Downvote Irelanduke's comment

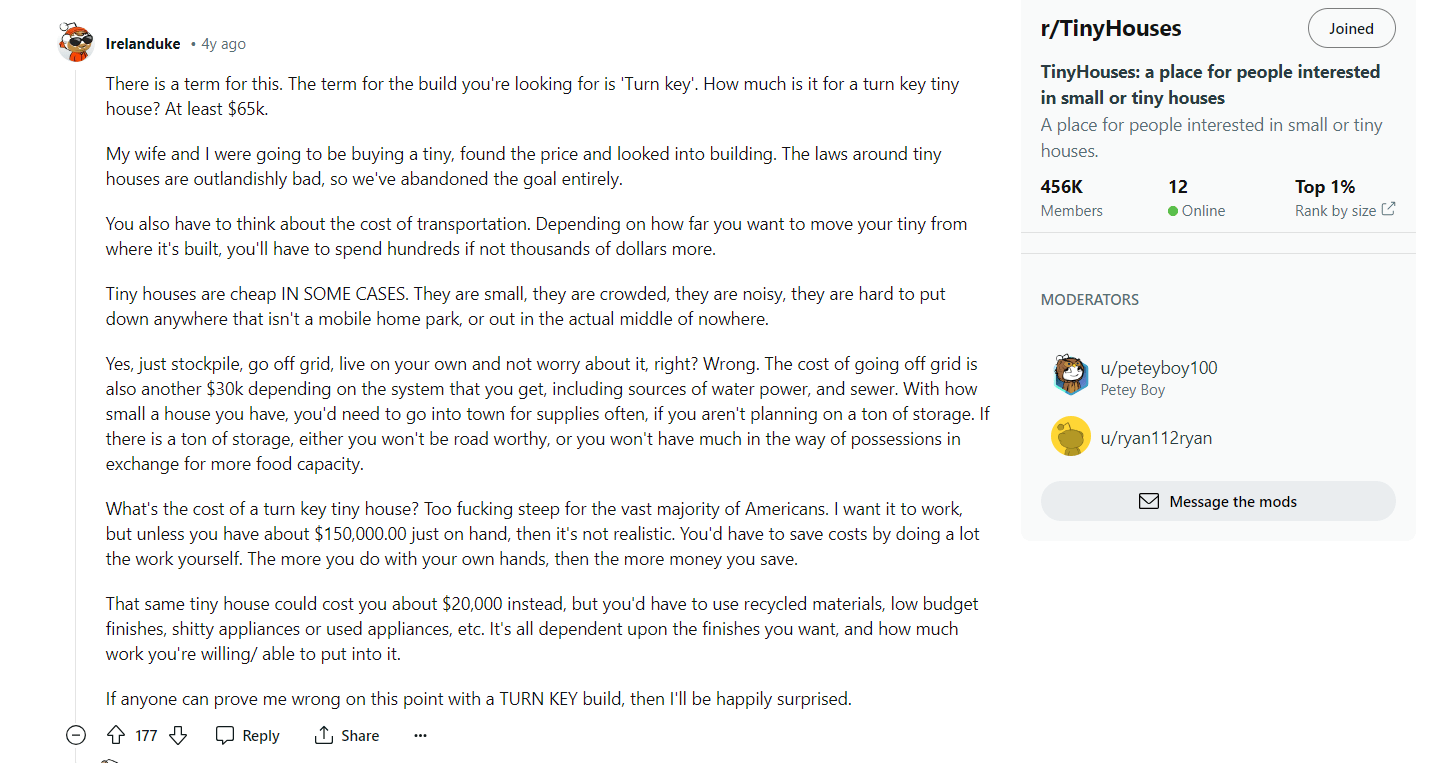click(x=177, y=735)
